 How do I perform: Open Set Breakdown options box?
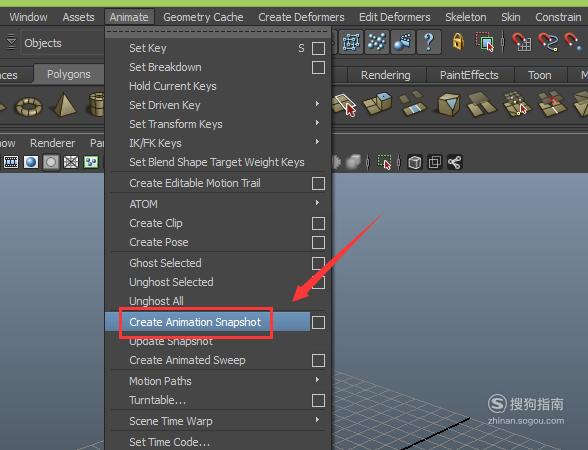pyautogui.click(x=318, y=68)
